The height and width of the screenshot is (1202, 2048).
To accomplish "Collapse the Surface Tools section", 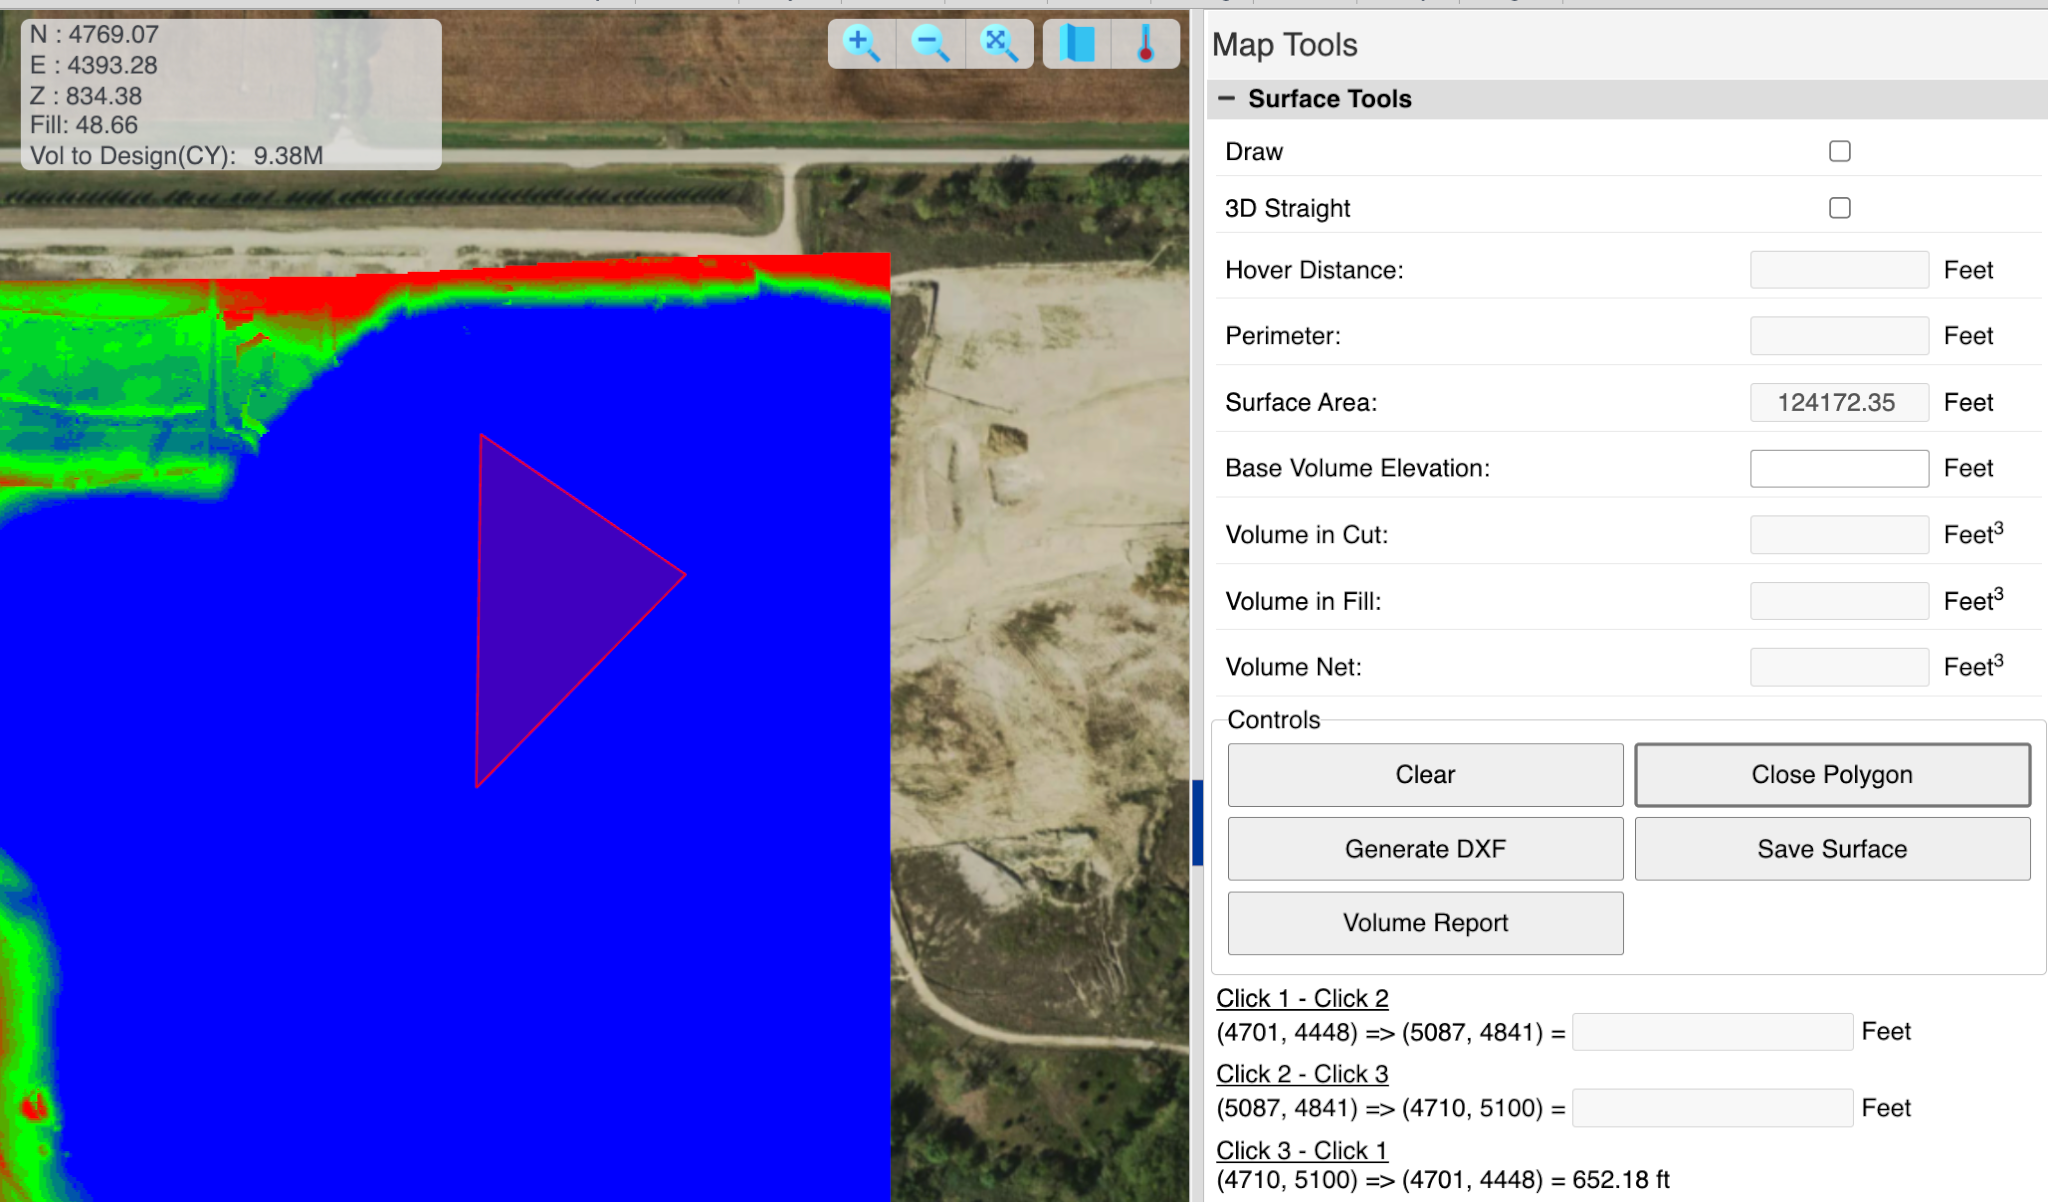I will point(1226,98).
